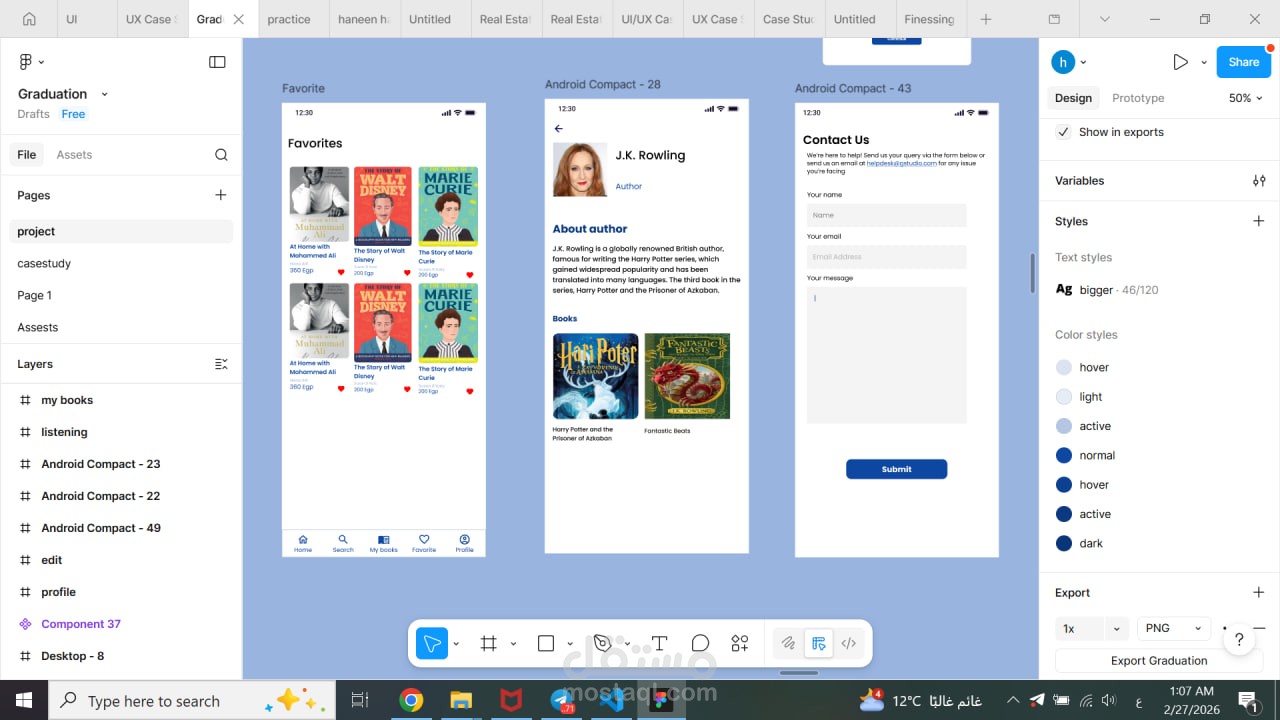Select the normal color style swatch
Viewport: 1280px width, 720px height.
(x=1064, y=455)
